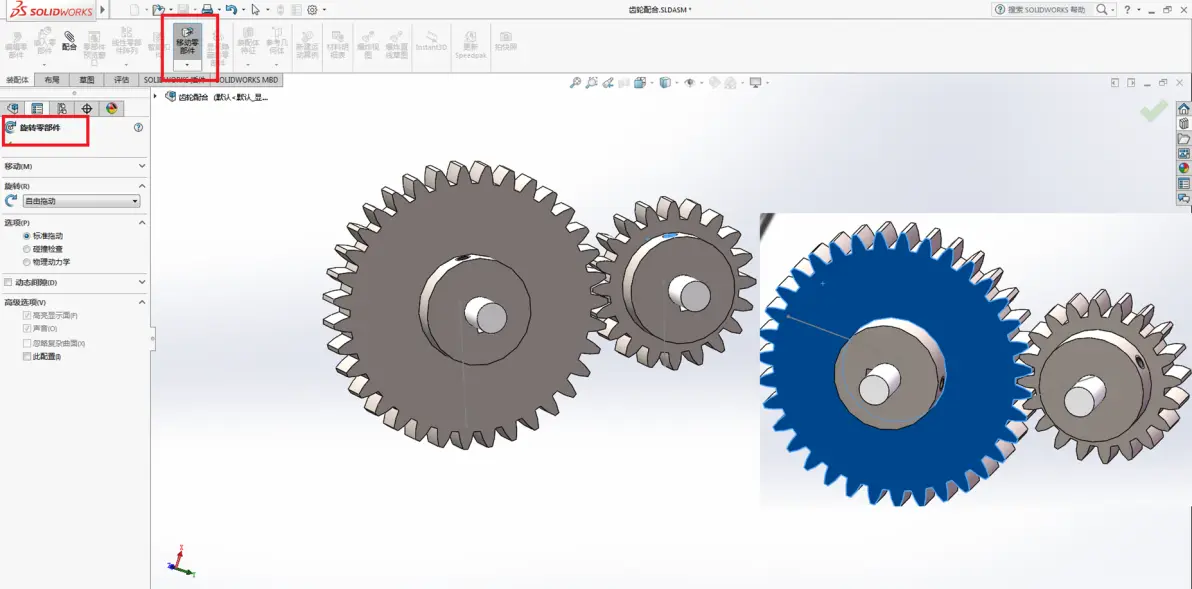The height and width of the screenshot is (589, 1192).
Task: Click the Select cursor tool
Action: click(x=256, y=9)
